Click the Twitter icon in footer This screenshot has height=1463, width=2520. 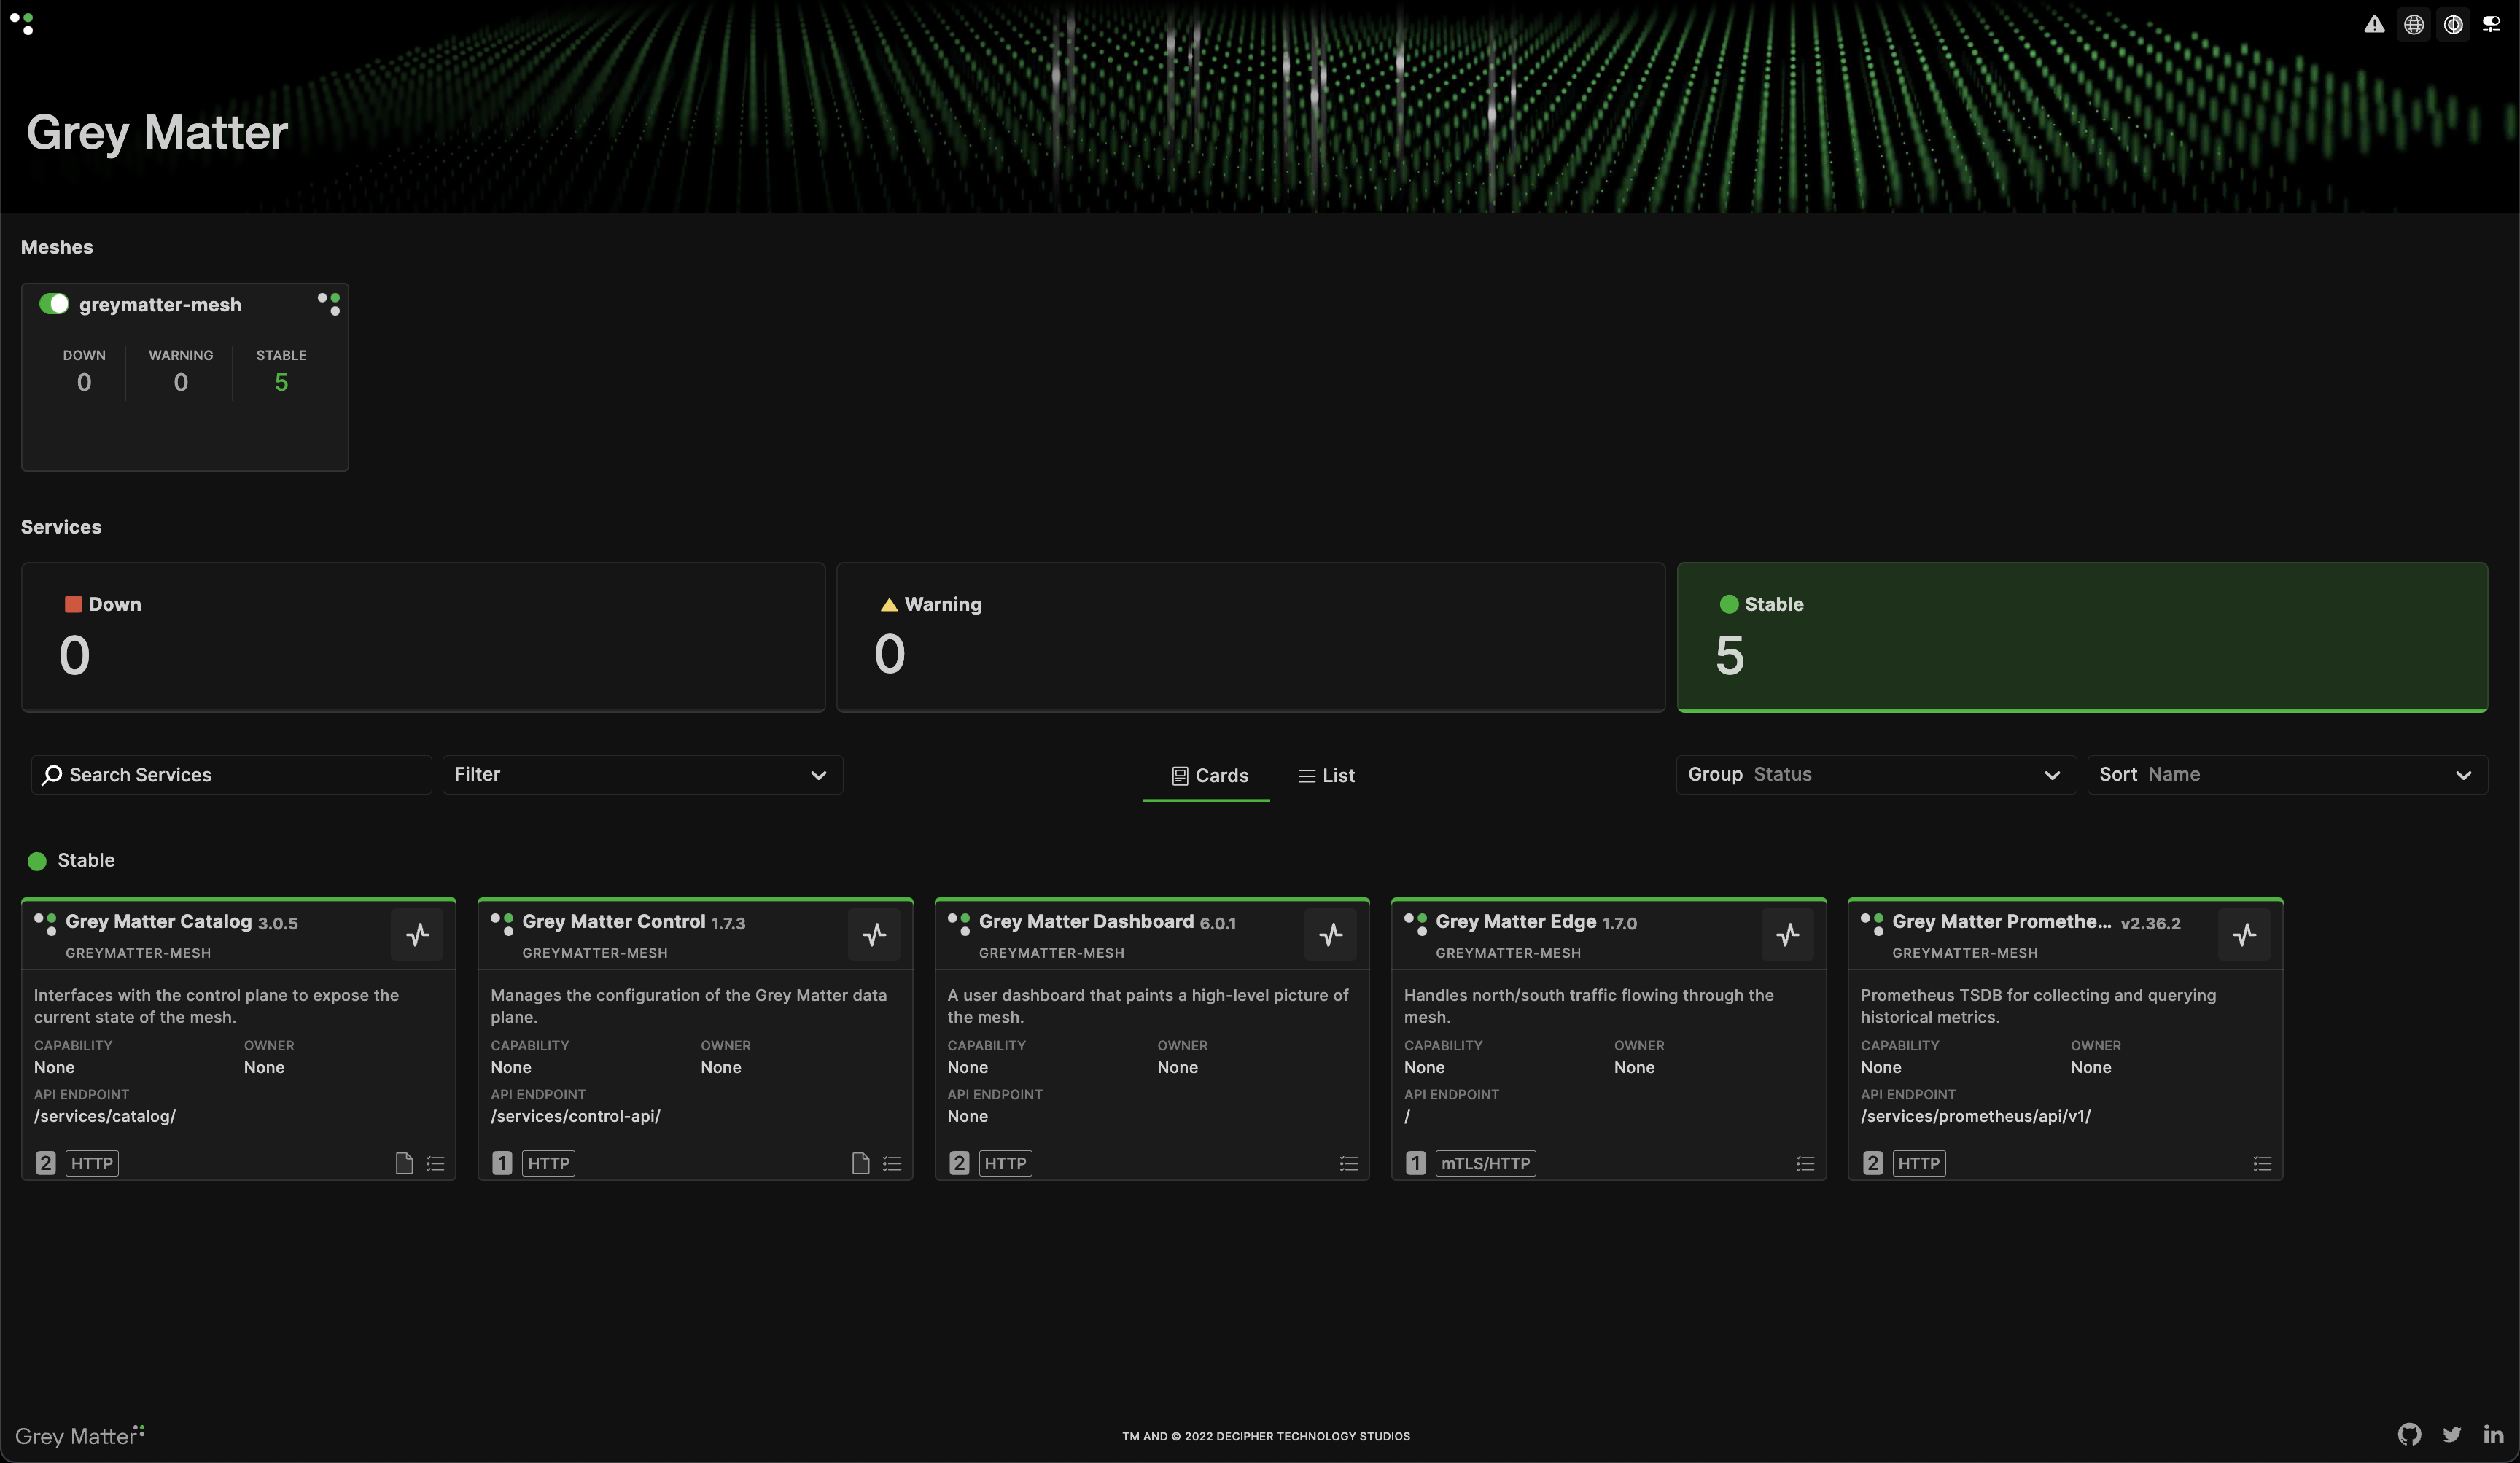point(2452,1434)
